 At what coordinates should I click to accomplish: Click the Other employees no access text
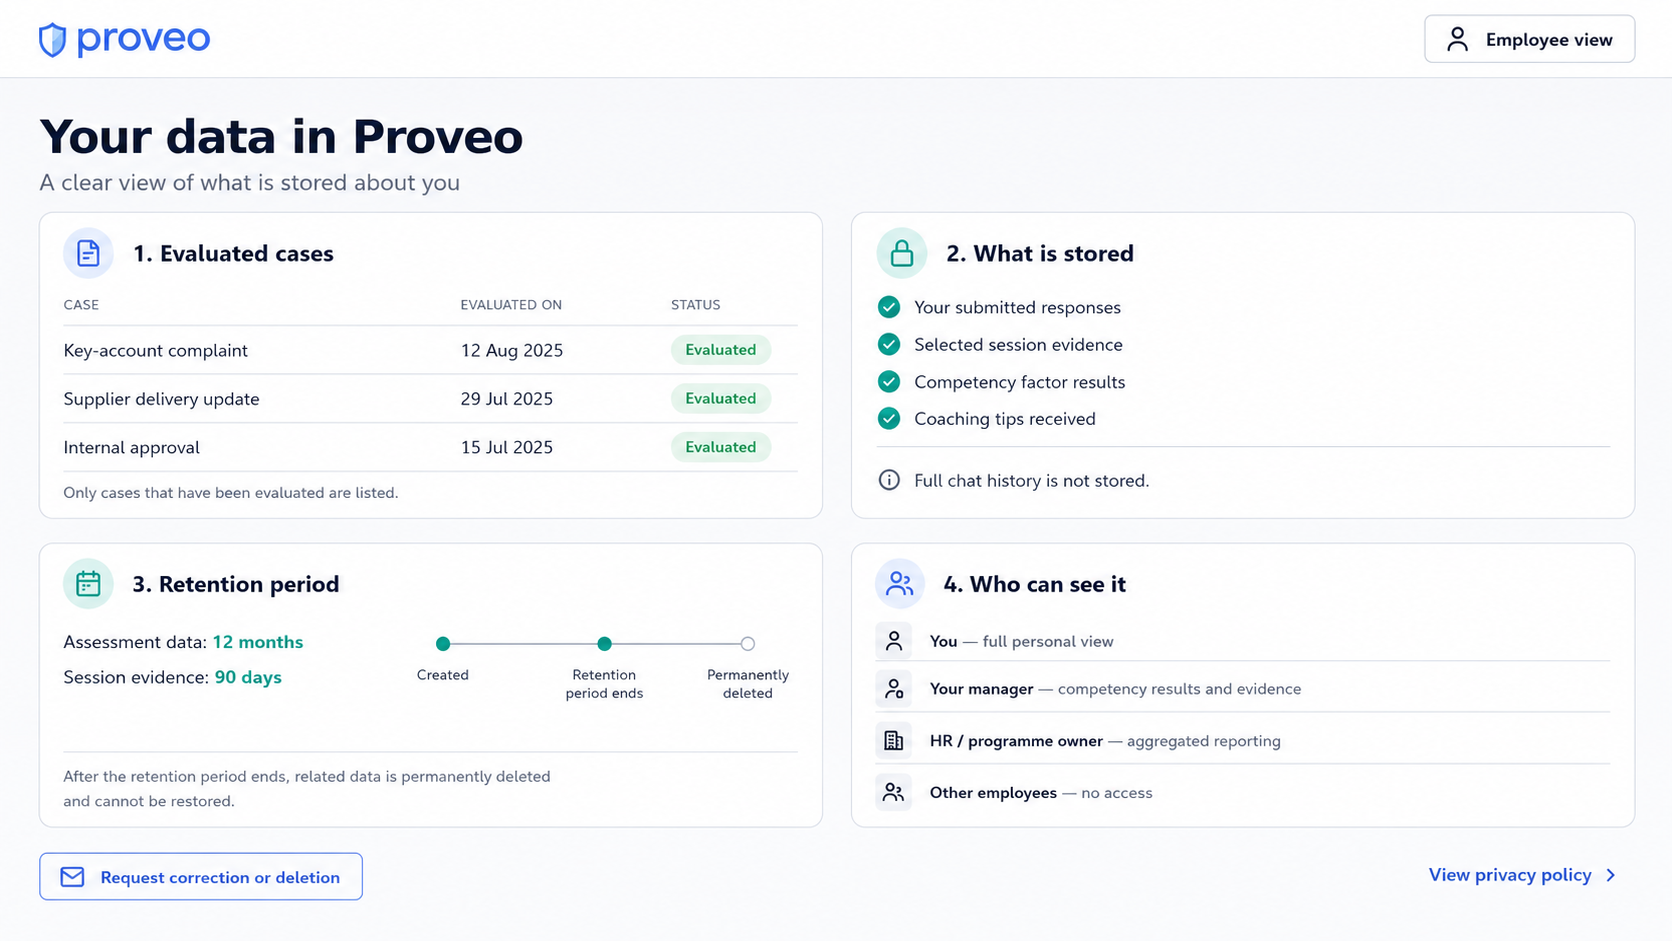click(x=1041, y=793)
